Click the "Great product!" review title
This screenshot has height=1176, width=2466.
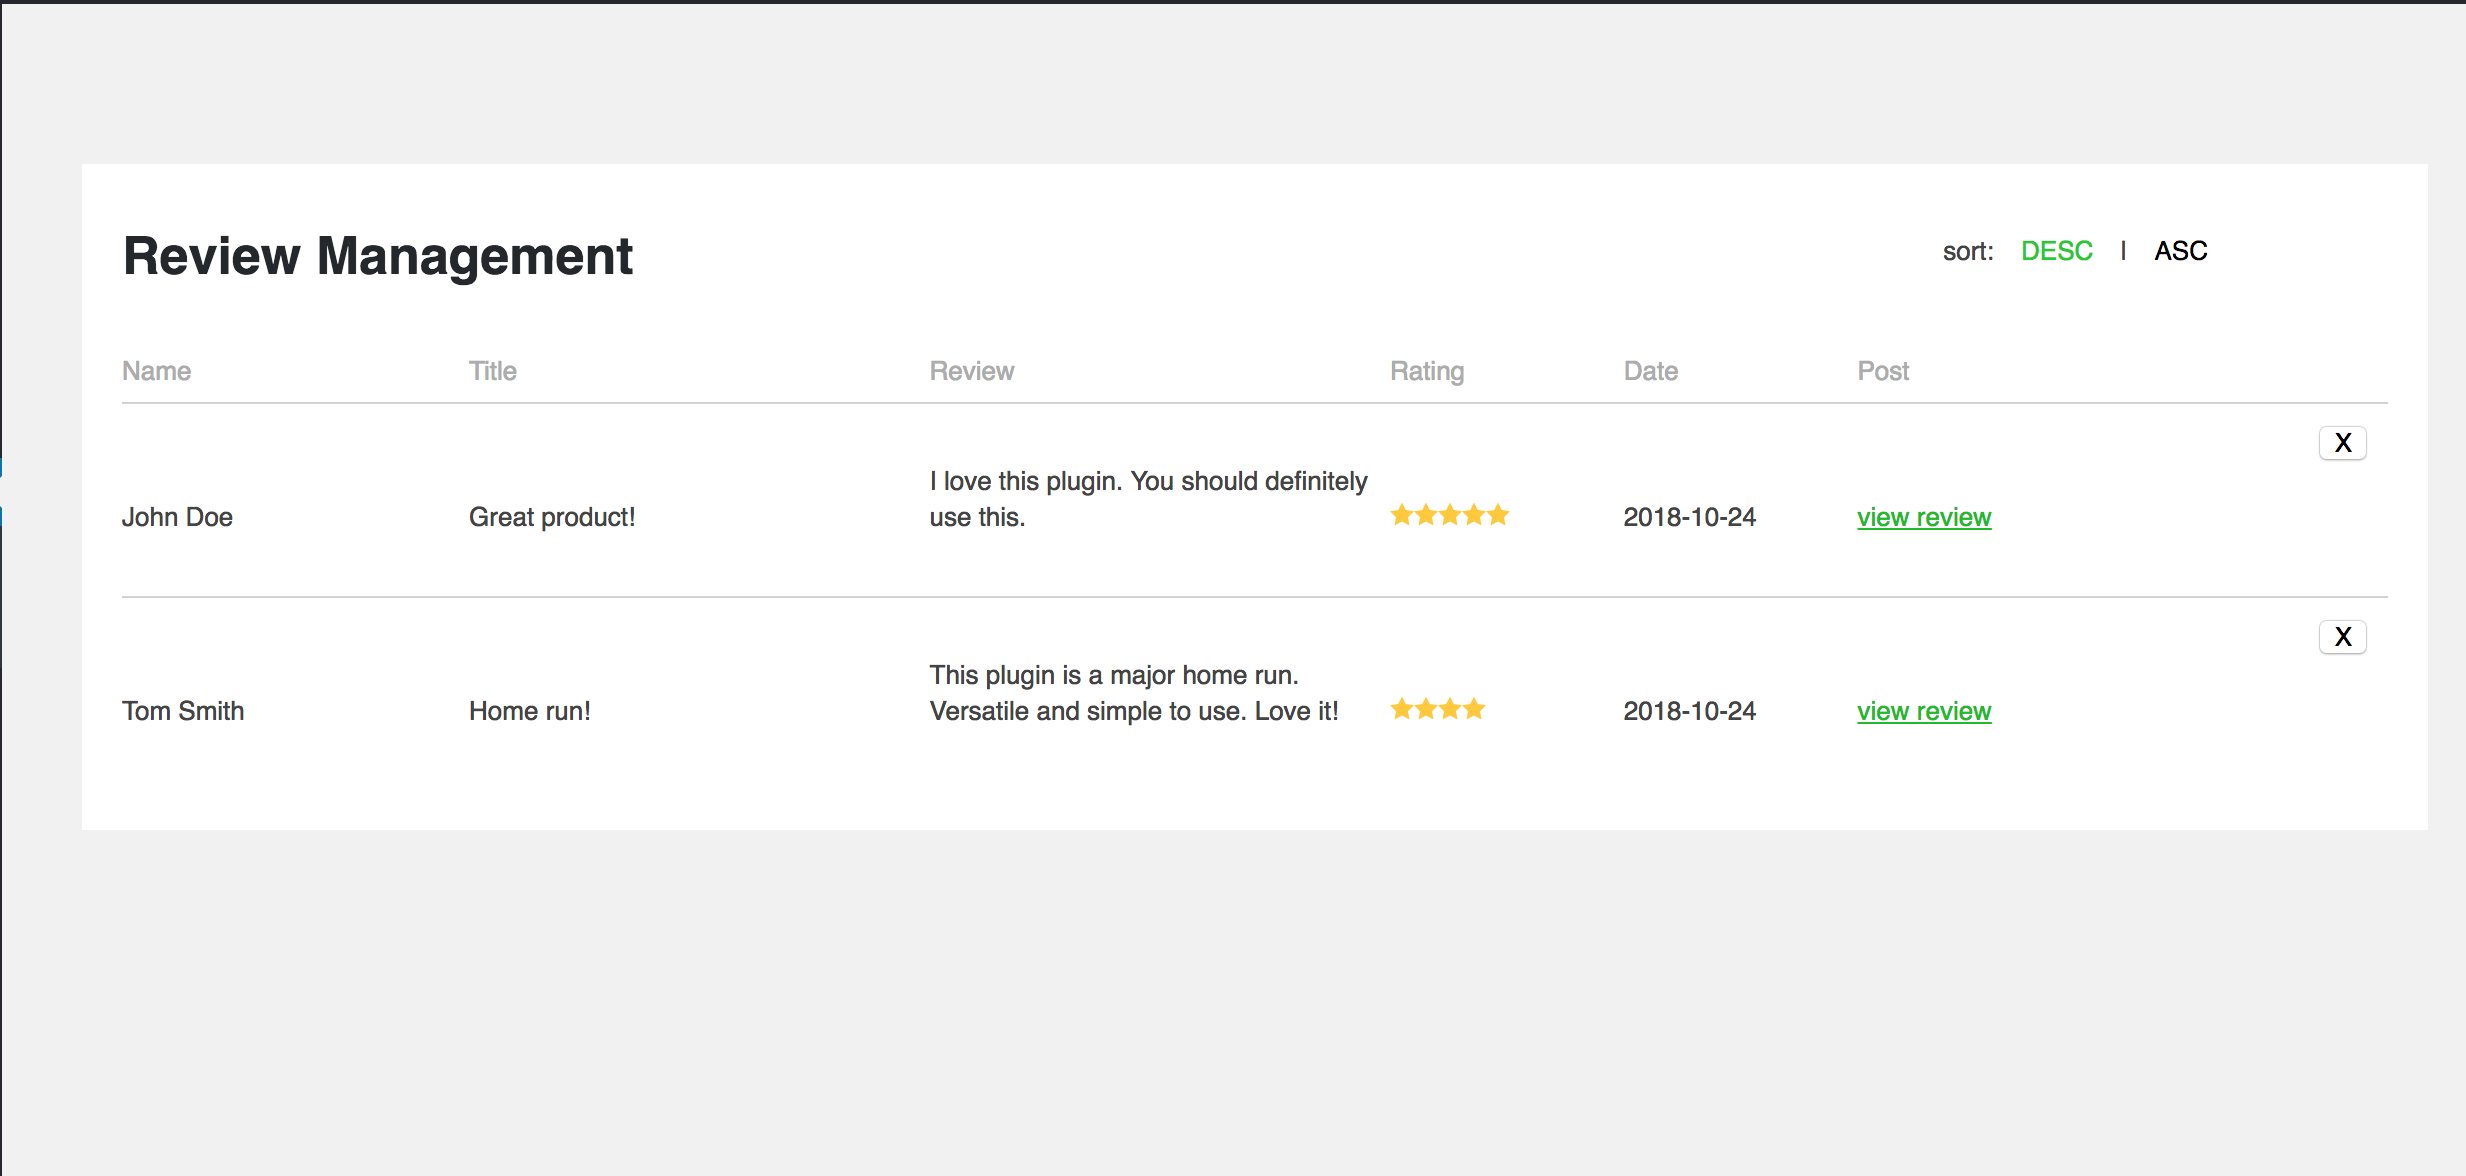(552, 517)
